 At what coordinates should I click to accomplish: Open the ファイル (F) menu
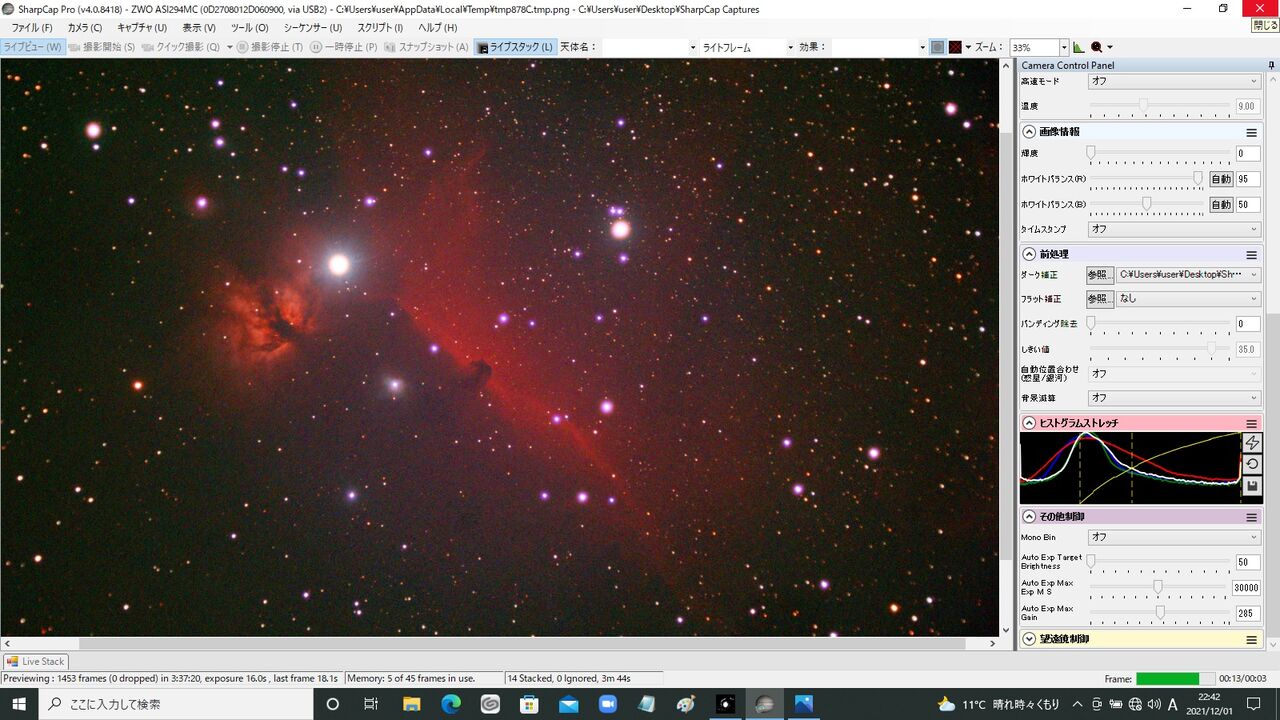pos(31,28)
